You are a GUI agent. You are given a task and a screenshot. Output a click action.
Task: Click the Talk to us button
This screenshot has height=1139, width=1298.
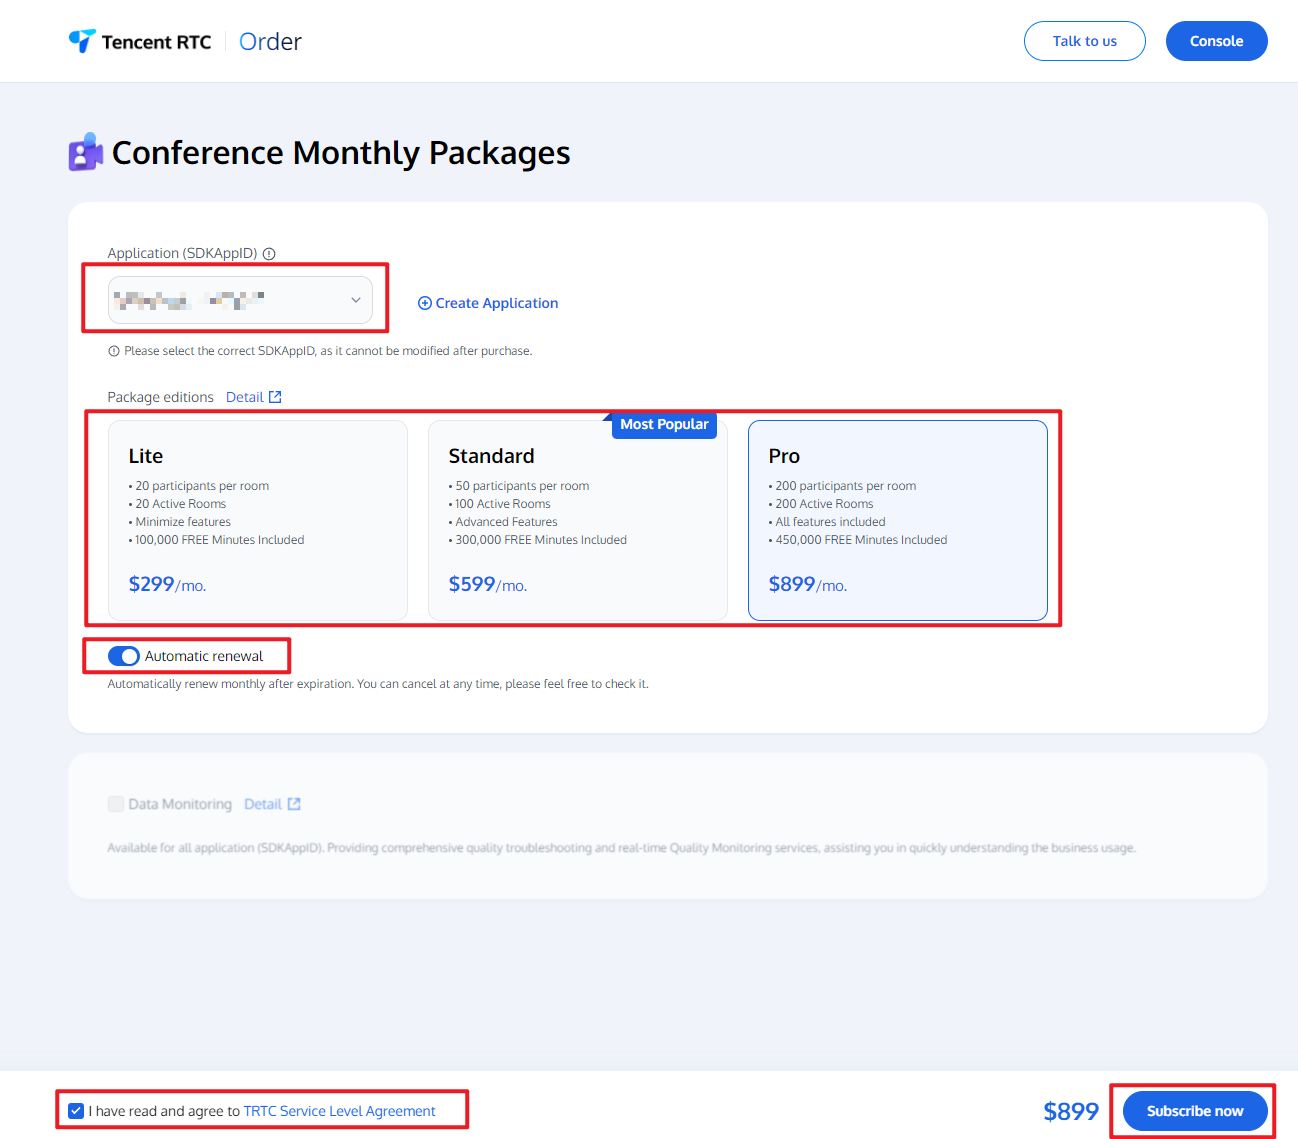pos(1084,41)
